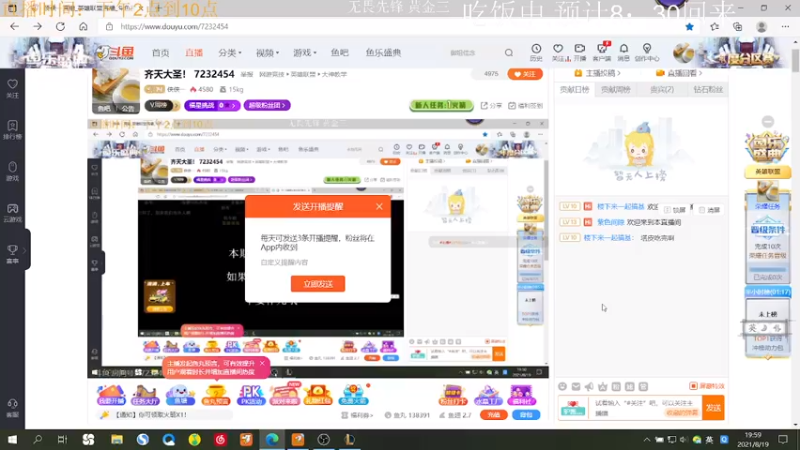
Task: Open the 鱼乐盛典 nav item
Action: 383,53
